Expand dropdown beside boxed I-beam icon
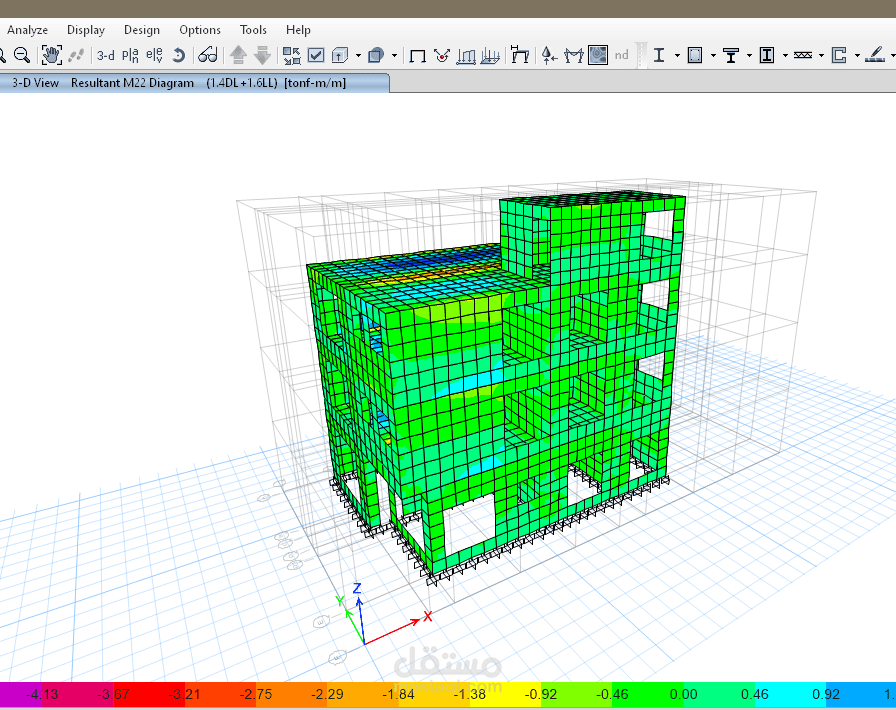The width and height of the screenshot is (896, 710). pos(785,55)
